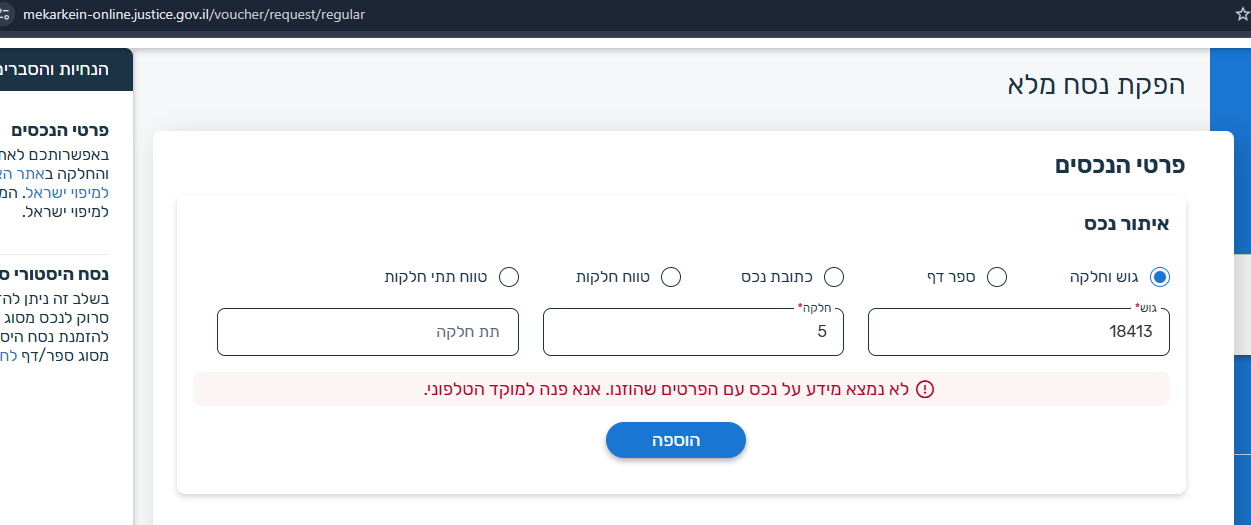Focus the גוש field containing 18413

(1019, 332)
